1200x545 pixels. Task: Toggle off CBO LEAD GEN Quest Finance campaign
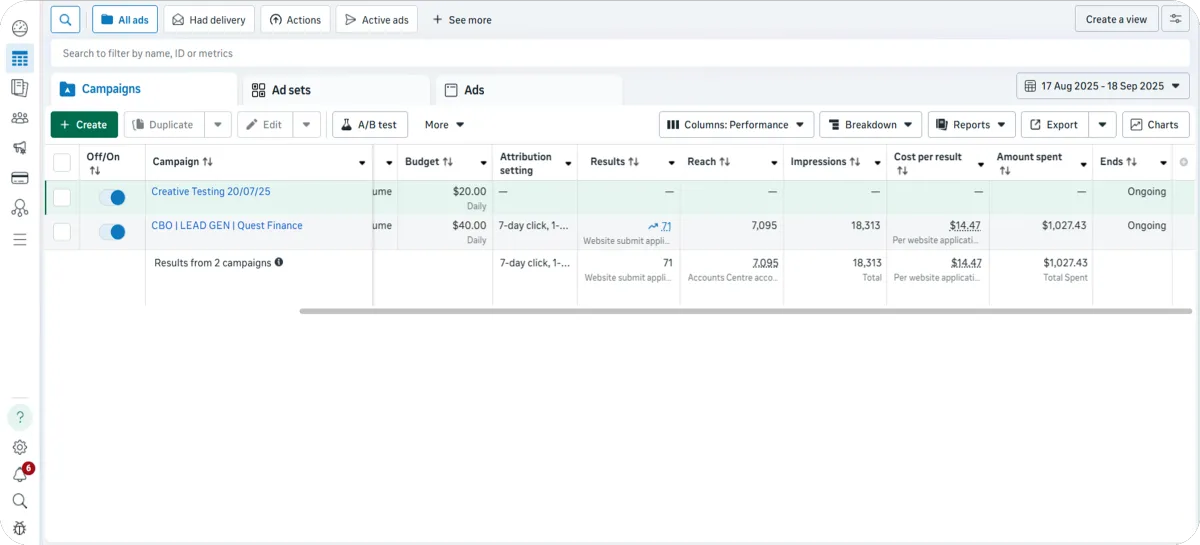point(111,232)
